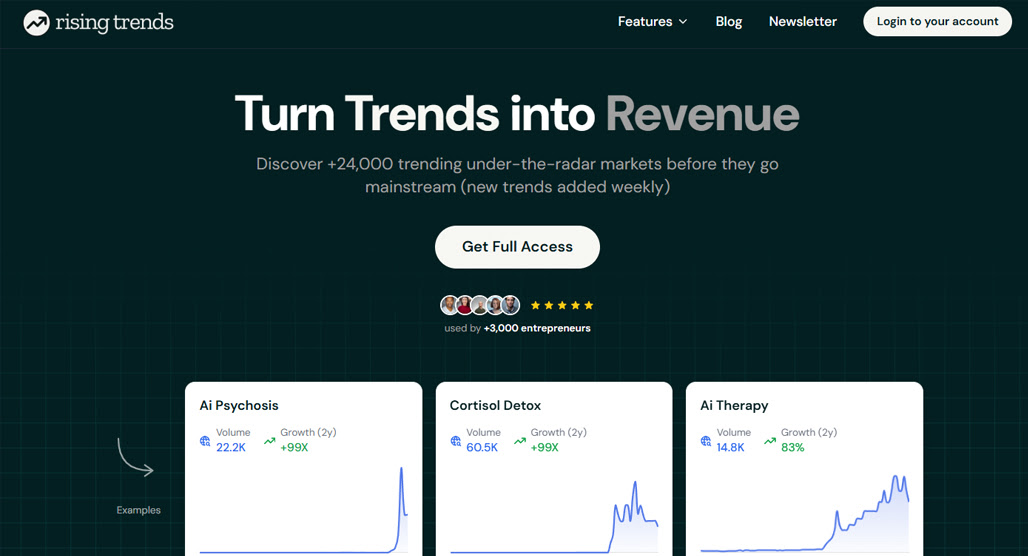Click the third yellow rating star
1028x556 pixels.
[x=562, y=305]
